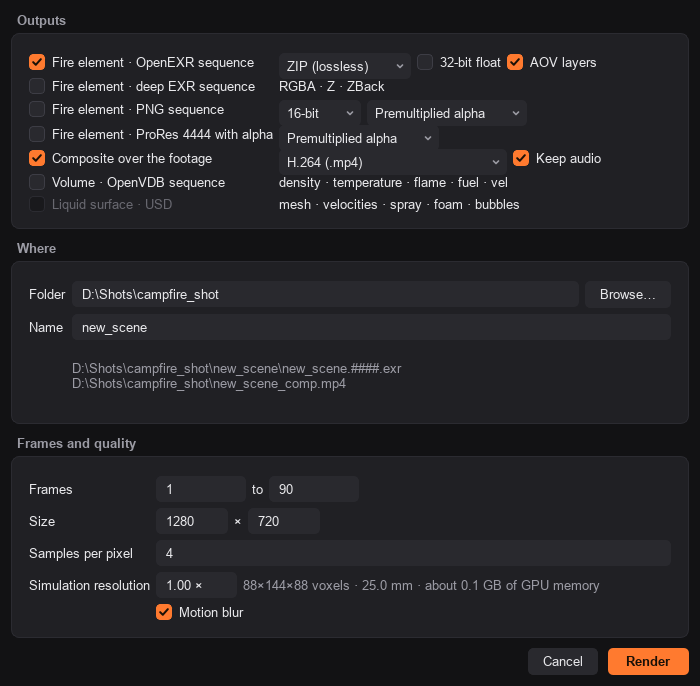Toggle the Keep audio checkbox
Screen dimensions: 700x686
(521, 158)
